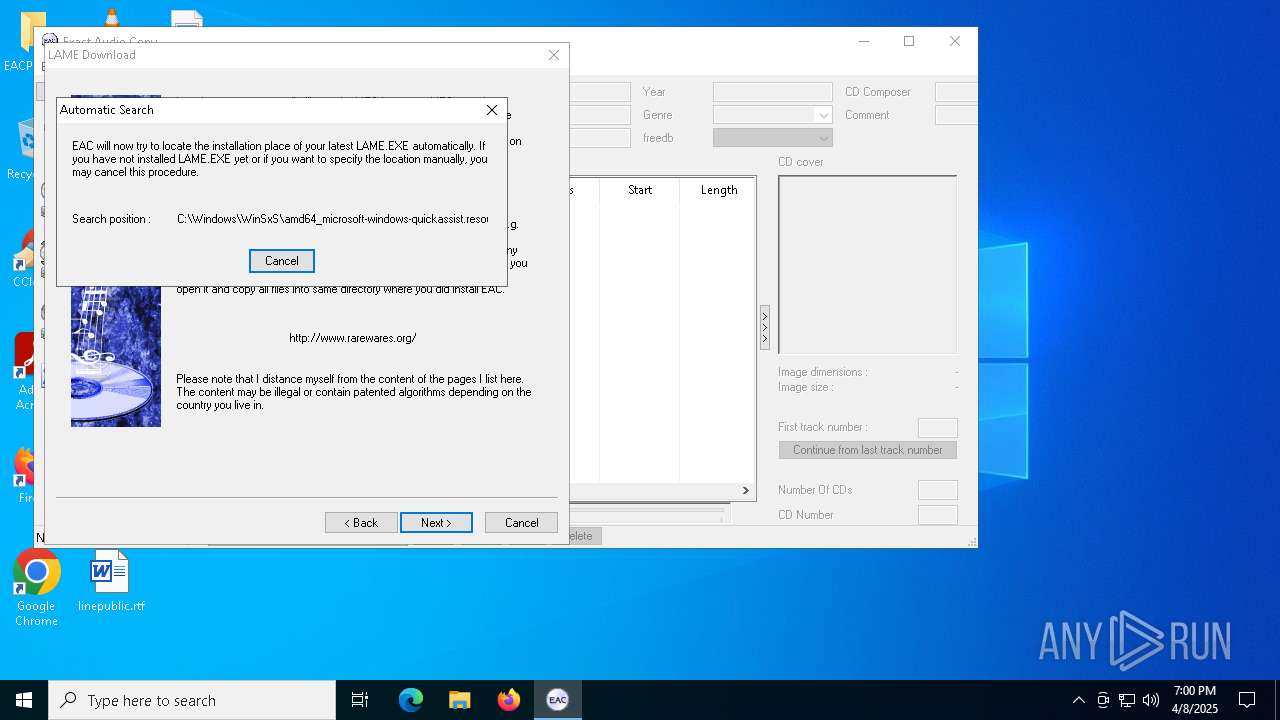Open the volume control in tray
This screenshot has height=720, width=1280.
(1151, 700)
